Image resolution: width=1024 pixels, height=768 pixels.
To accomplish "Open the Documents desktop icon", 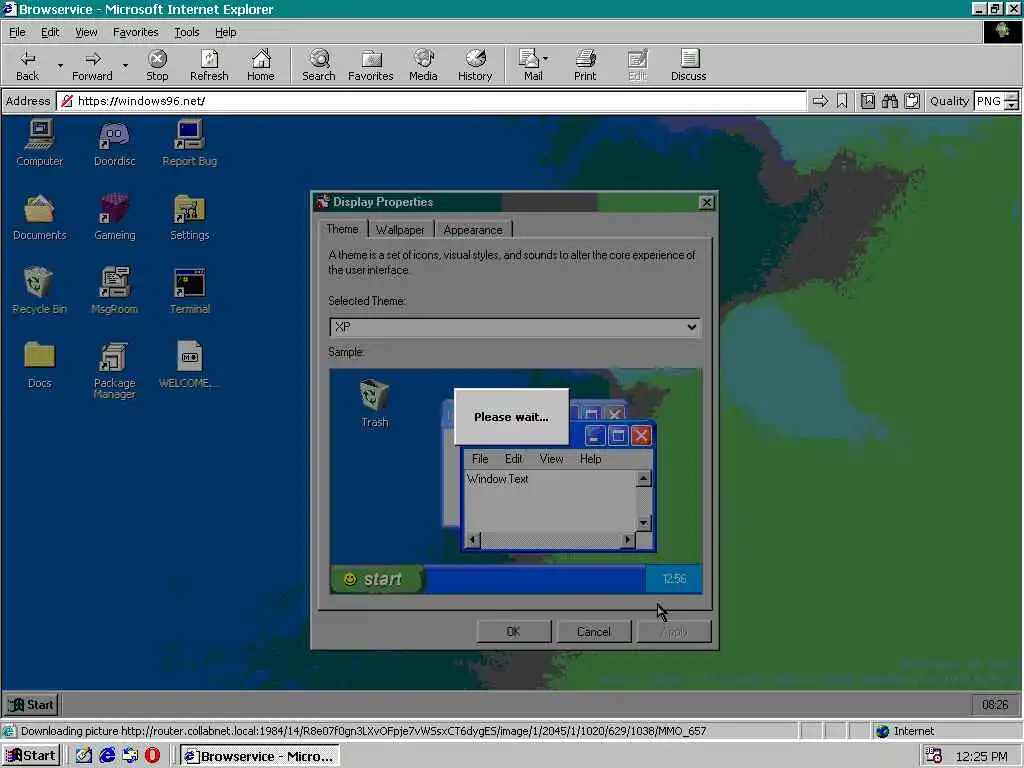I will click(39, 217).
